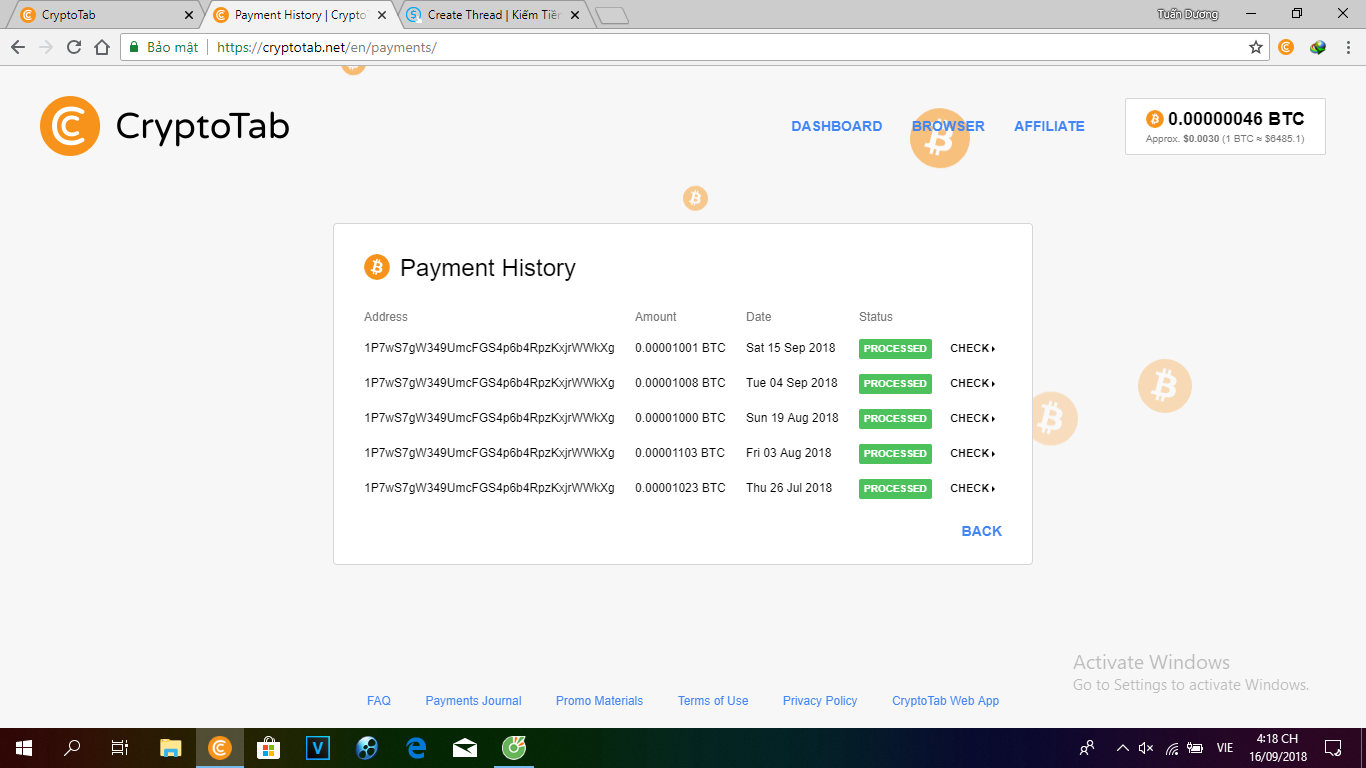Open the CryptoTab extension icon in toolbar

coord(1286,47)
